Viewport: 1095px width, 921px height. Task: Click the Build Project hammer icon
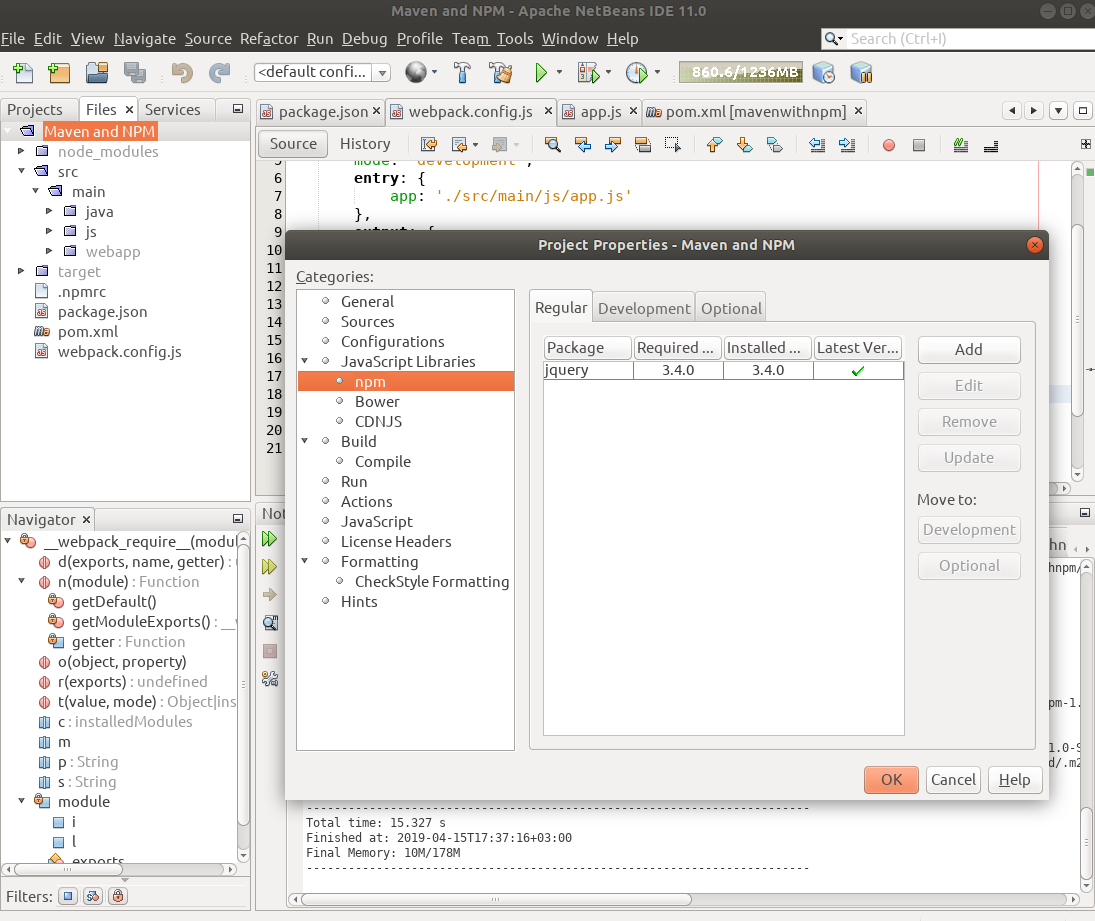pyautogui.click(x=462, y=72)
